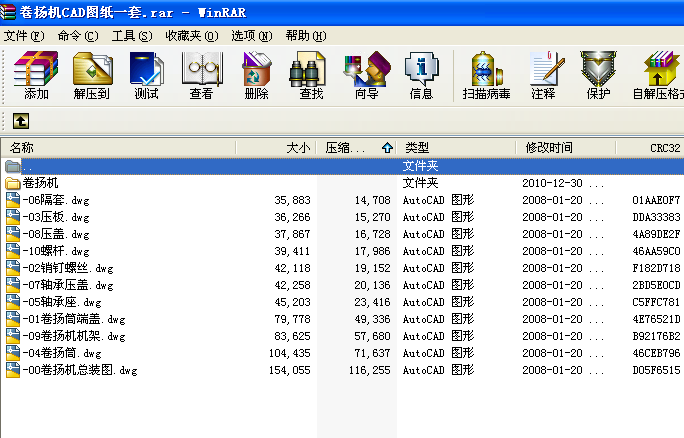Image resolution: width=684 pixels, height=438 pixels.
Task: Click CRC32 value F182D718
Action: point(656,268)
